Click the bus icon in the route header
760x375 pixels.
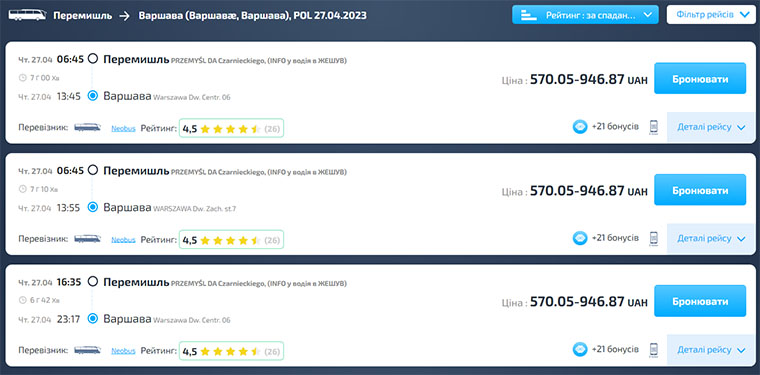[x=28, y=15]
